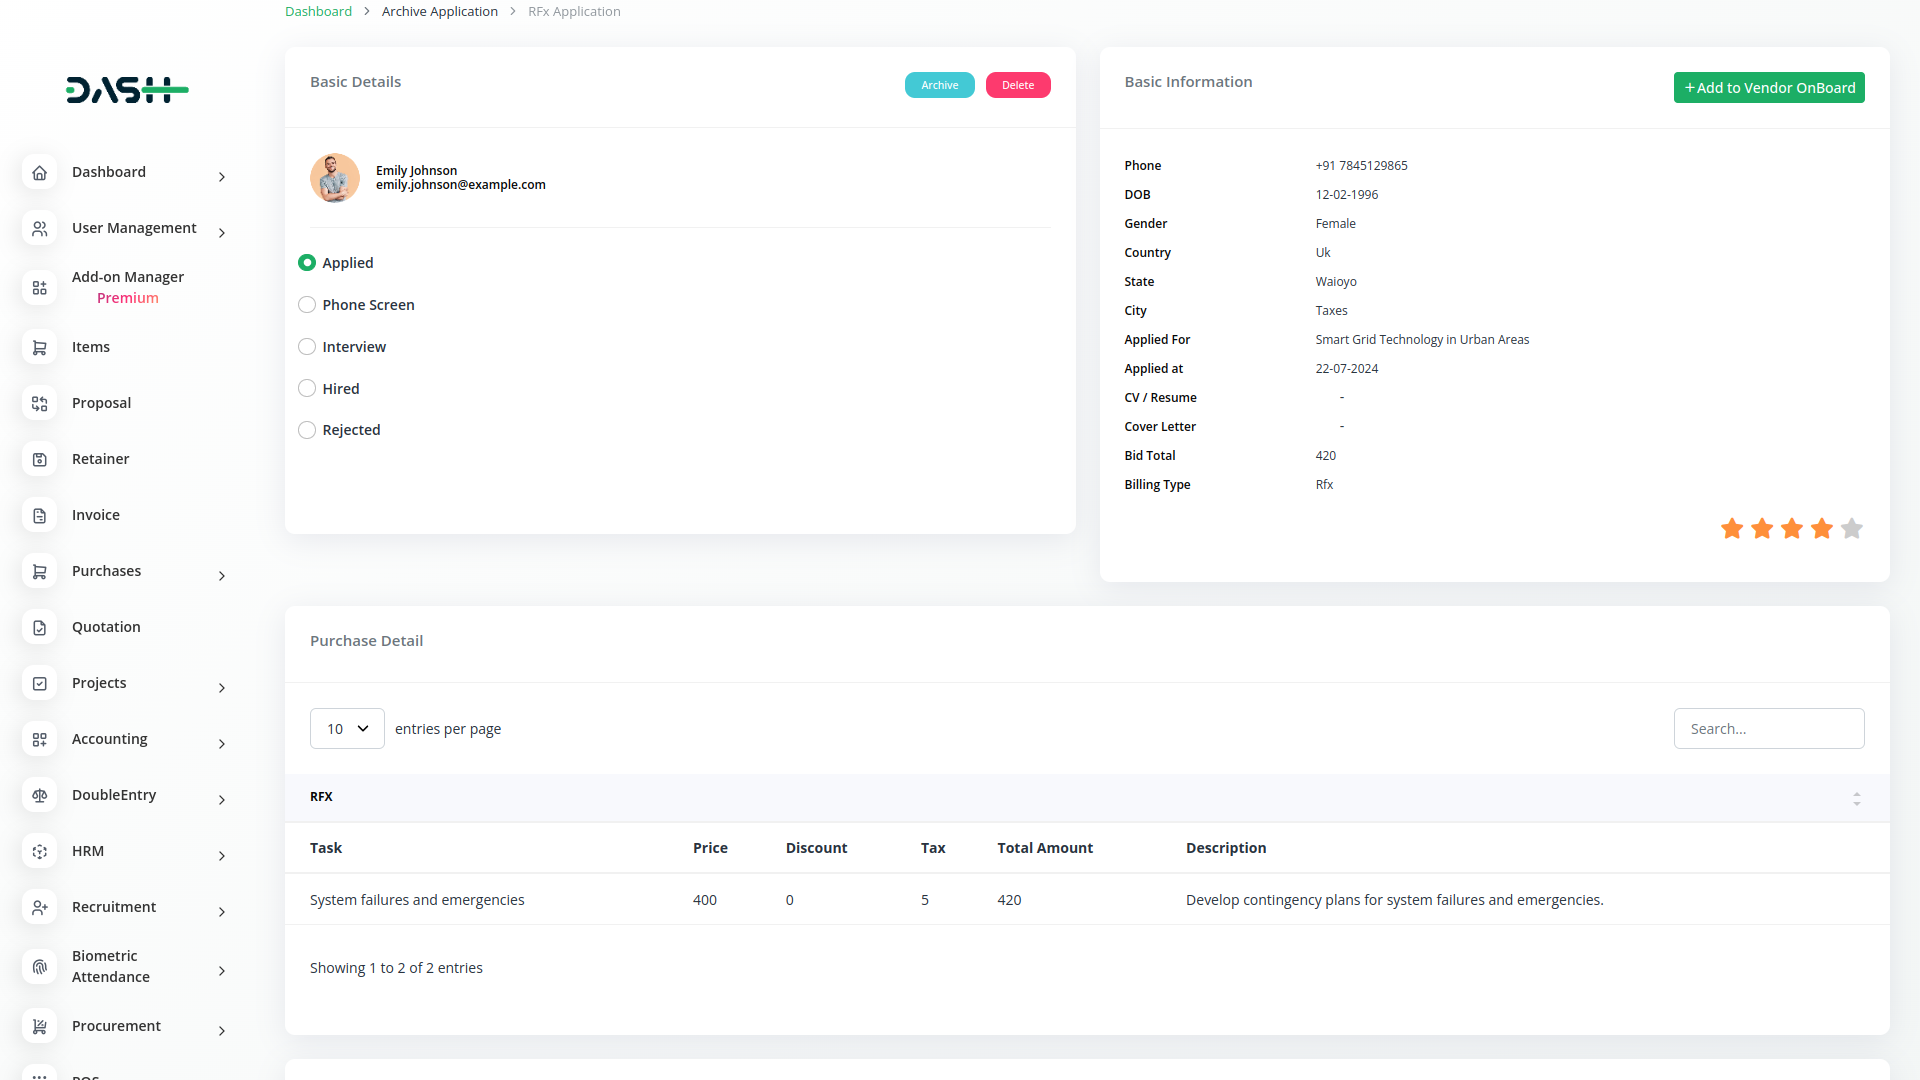
Task: Select the Phone Screen radio option
Action: point(307,305)
